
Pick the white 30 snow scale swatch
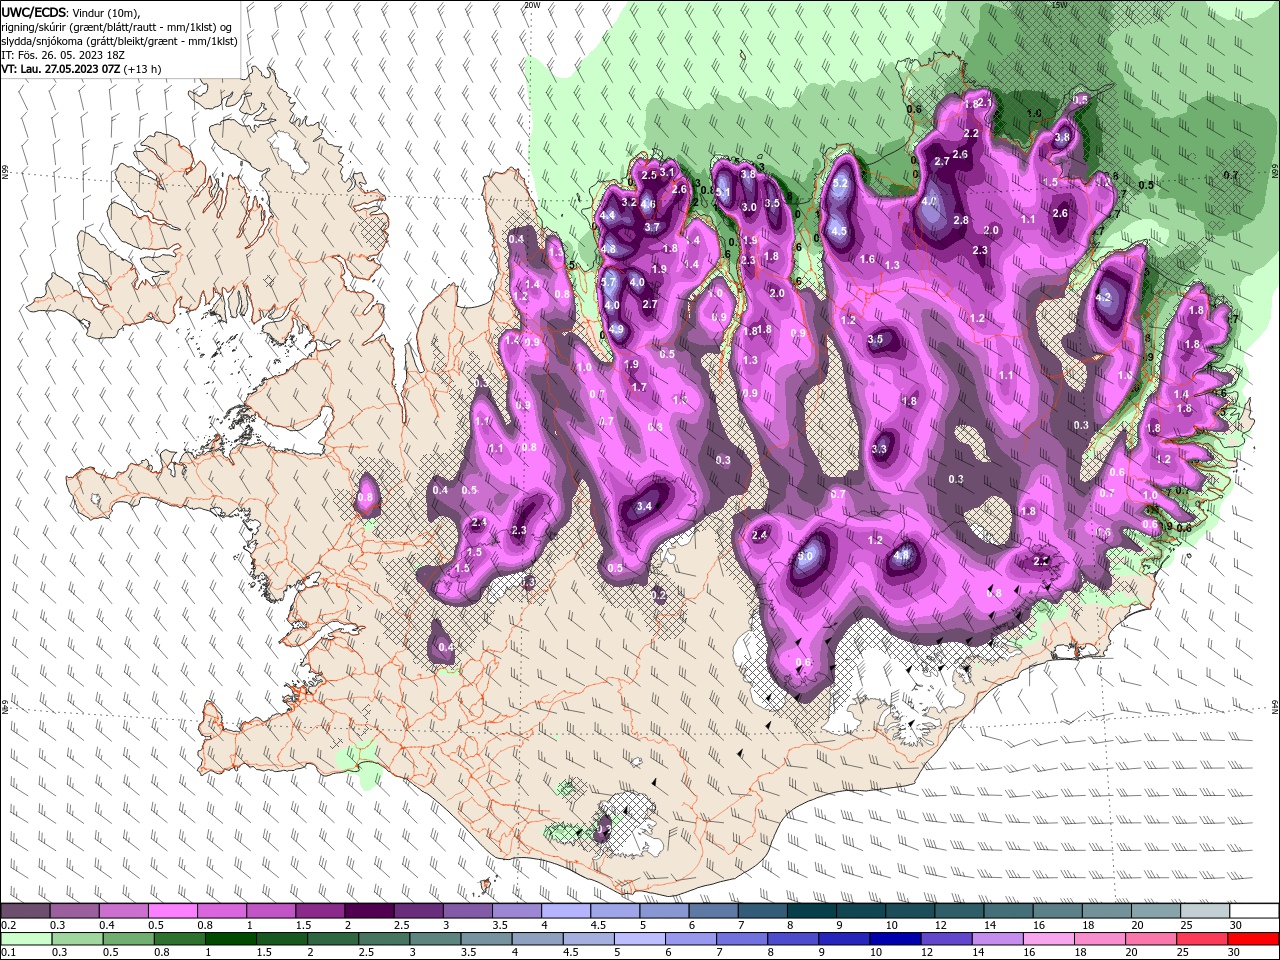pyautogui.click(x=1254, y=911)
